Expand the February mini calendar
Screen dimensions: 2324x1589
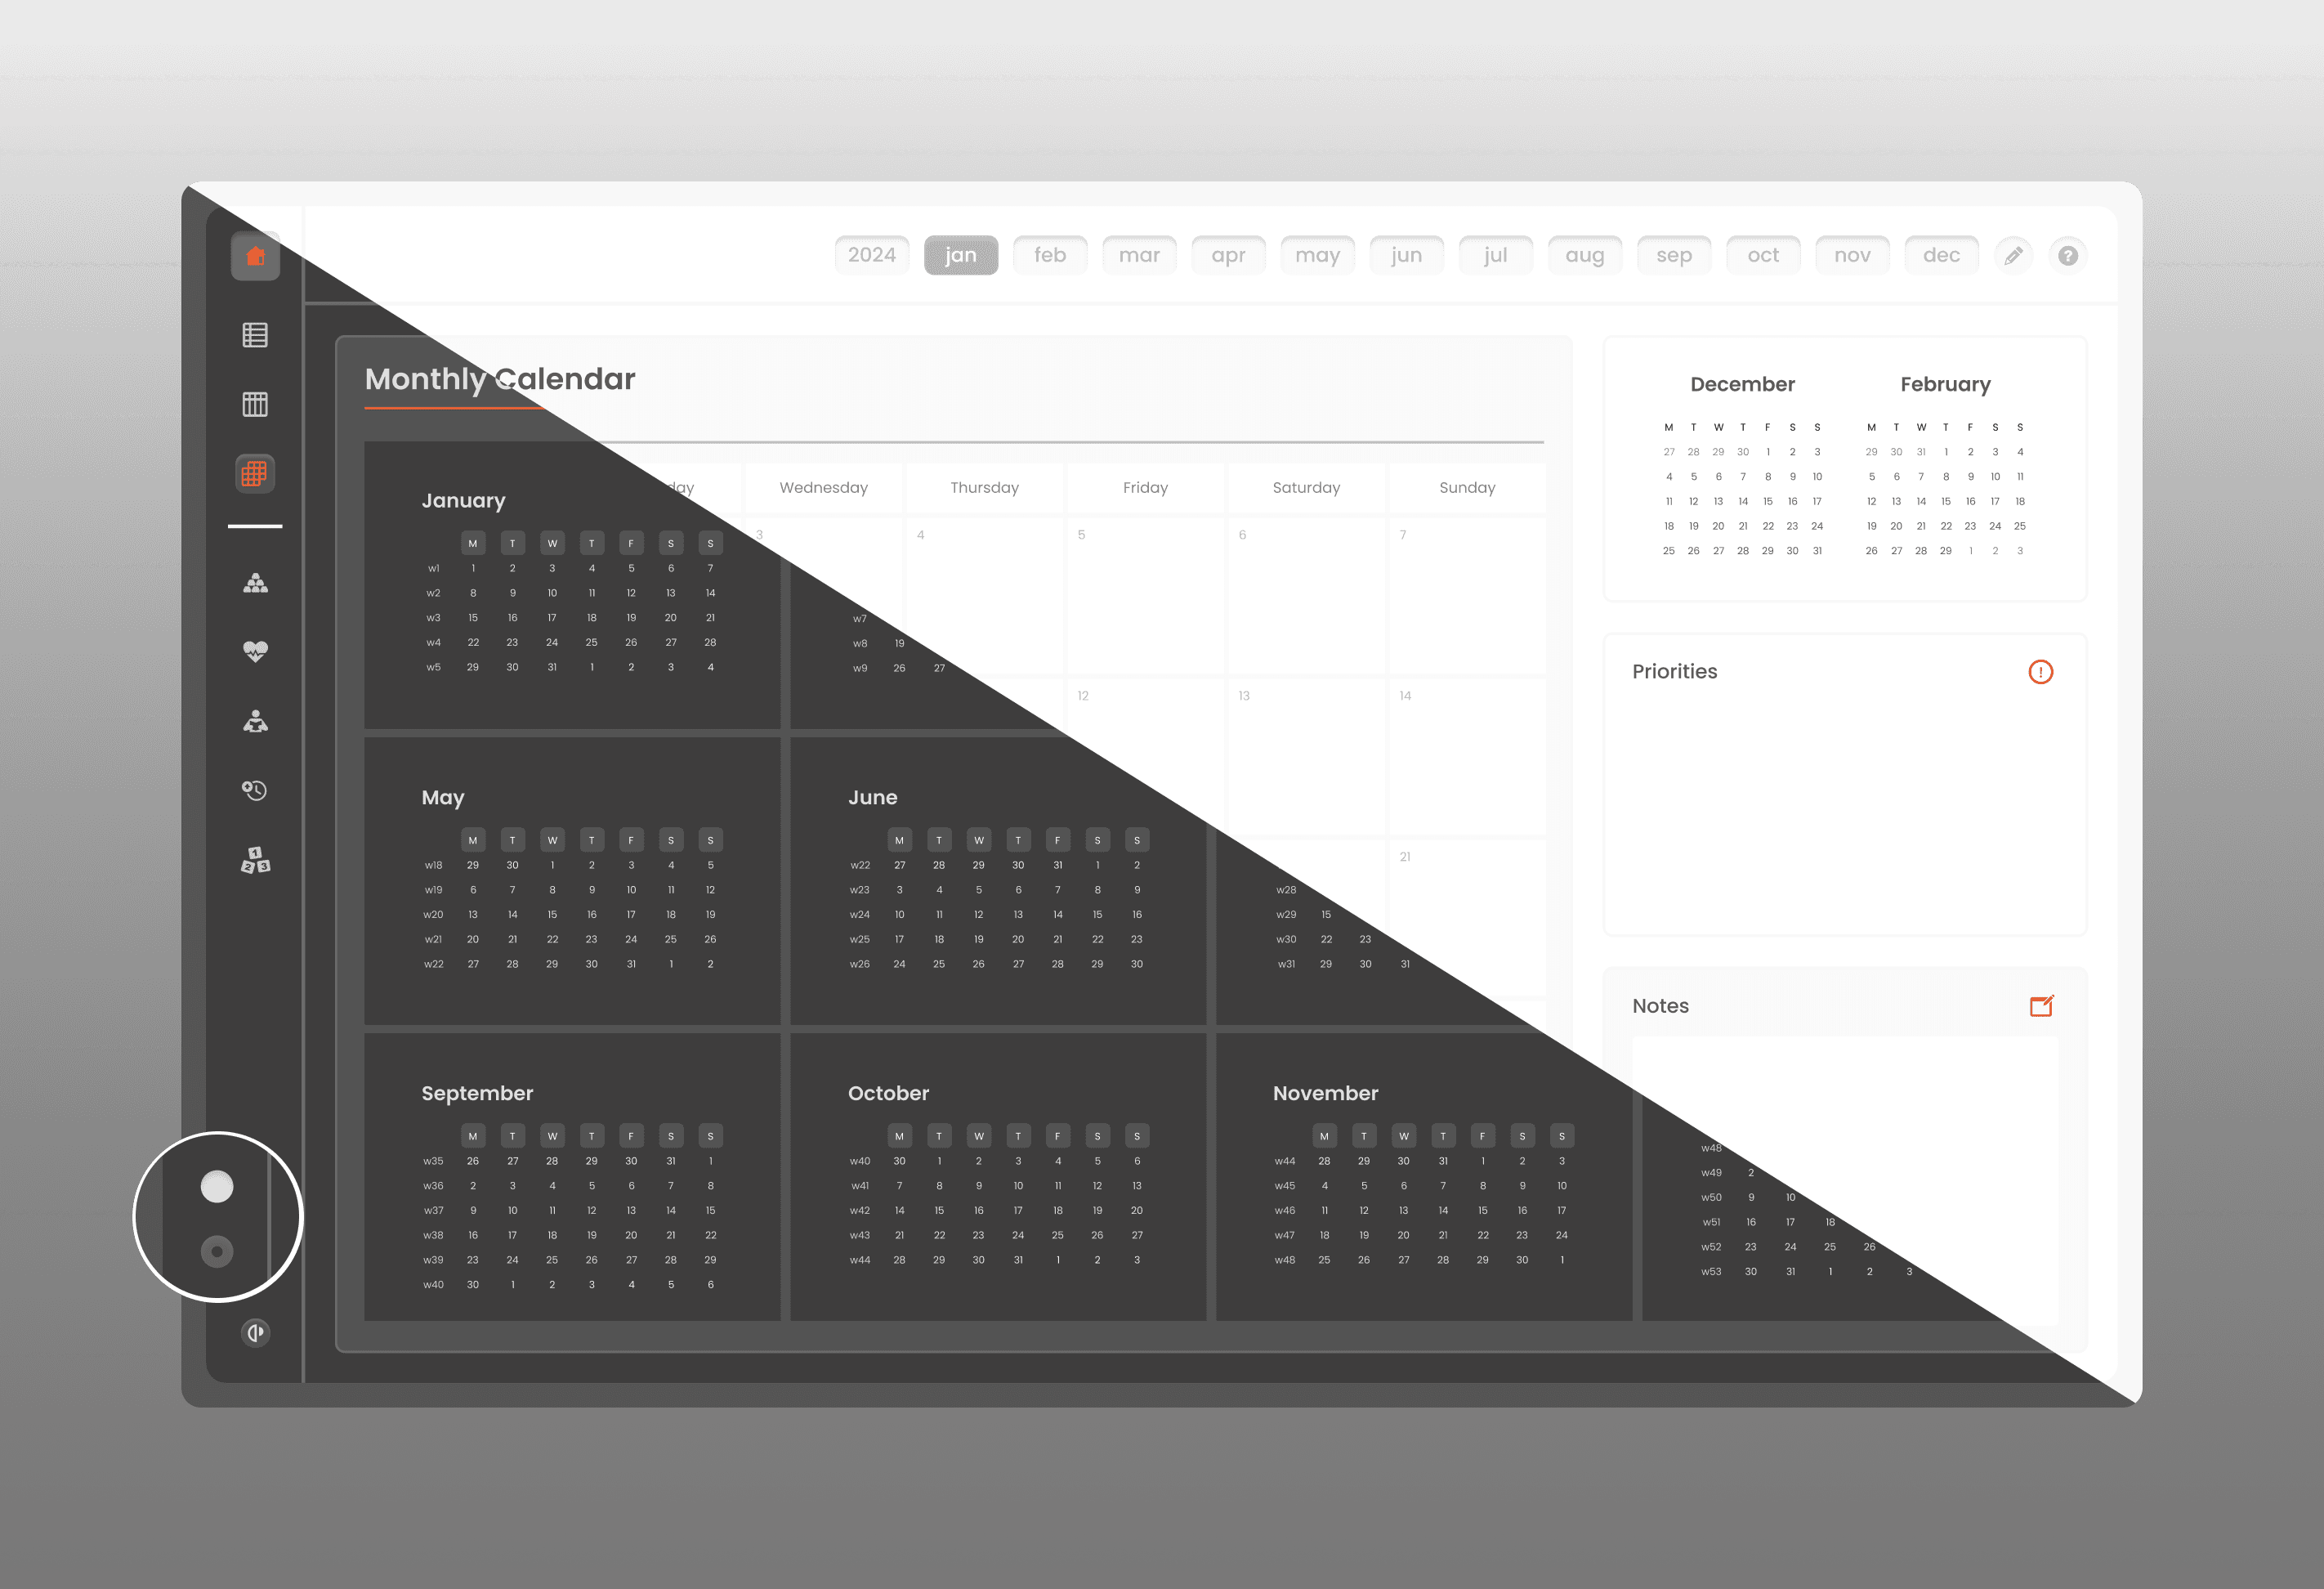point(1944,382)
